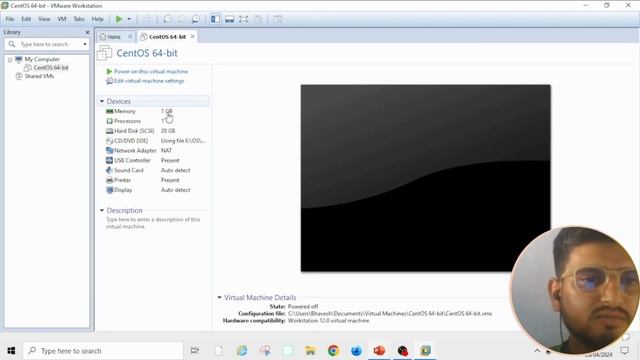The height and width of the screenshot is (360, 640).
Task: Take a snapshot using the toolbar icon
Action: coord(167,19)
